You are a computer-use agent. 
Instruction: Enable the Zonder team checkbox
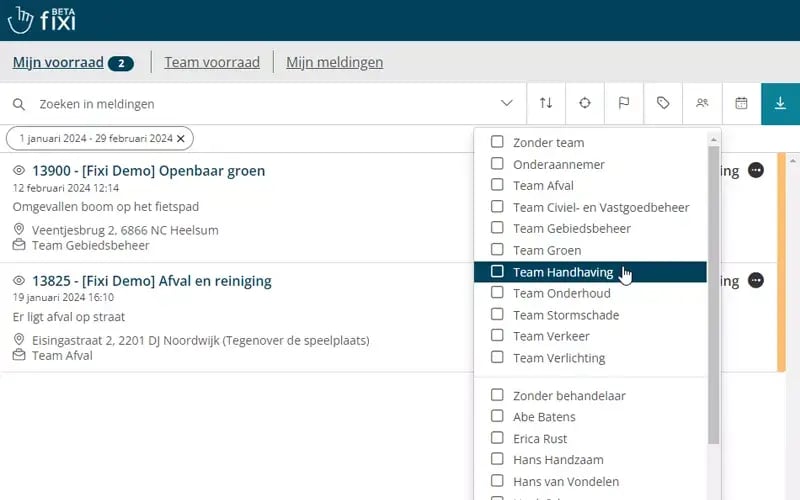[x=497, y=142]
